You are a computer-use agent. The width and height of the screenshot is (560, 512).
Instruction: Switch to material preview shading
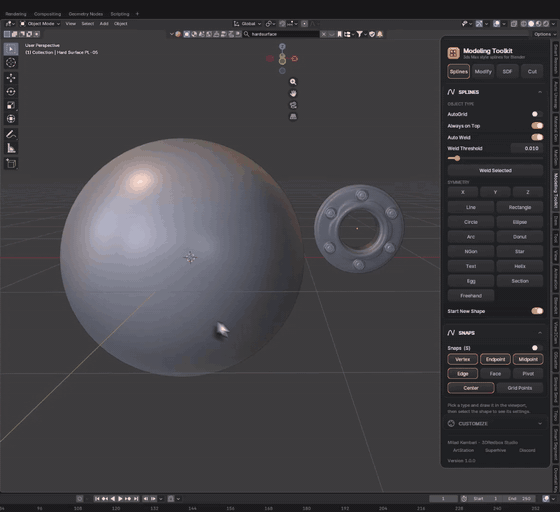539,24
